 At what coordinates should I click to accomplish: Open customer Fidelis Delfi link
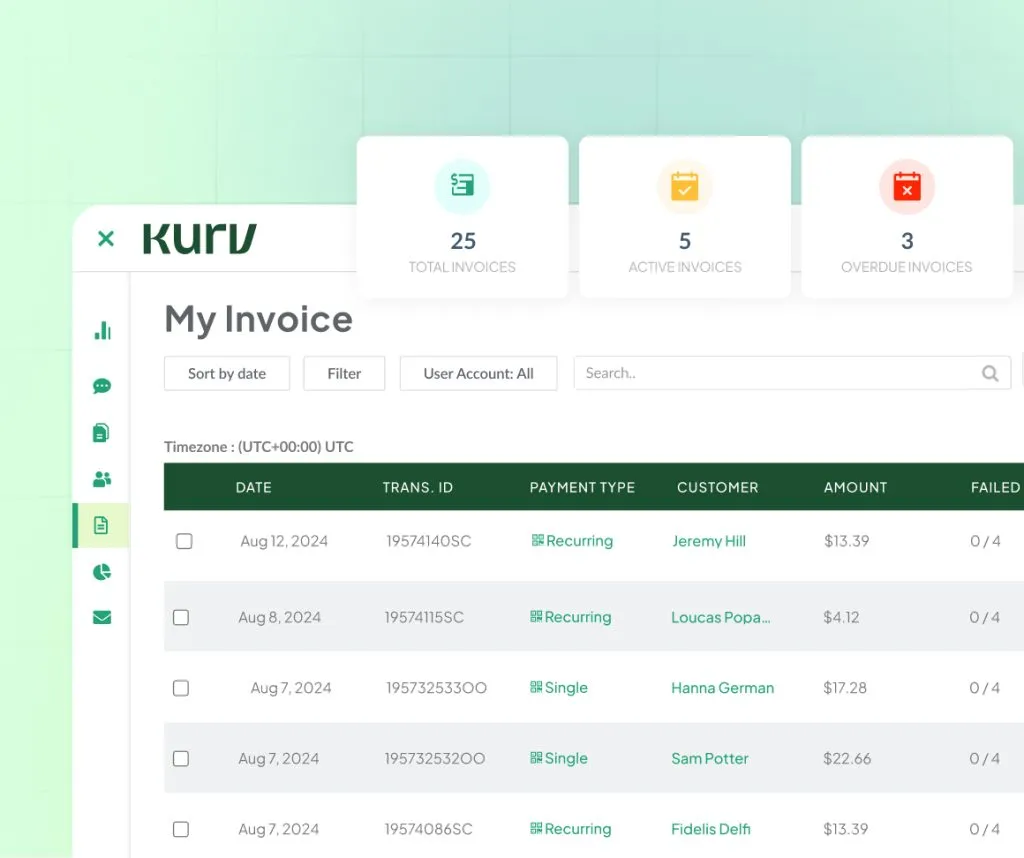pos(711,829)
